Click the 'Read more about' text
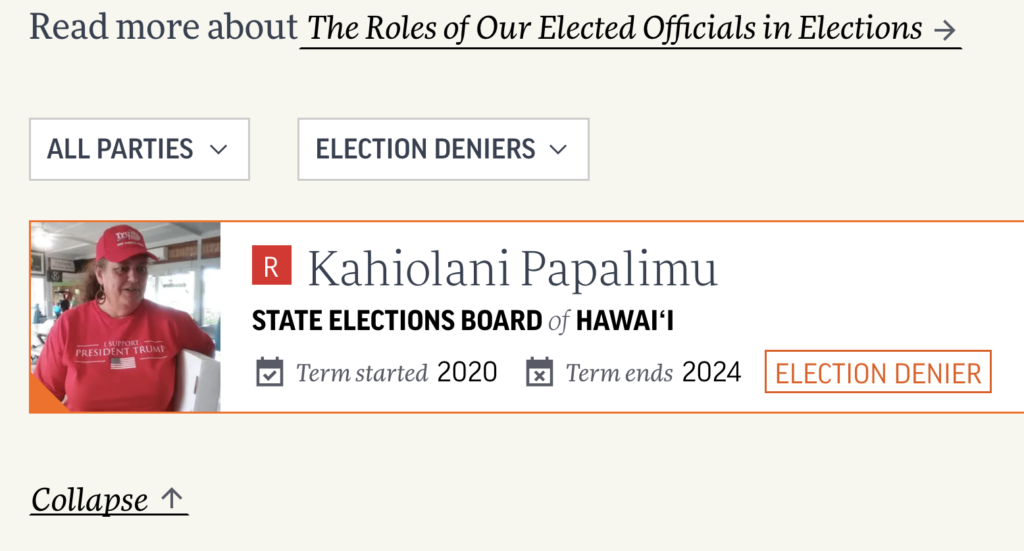This screenshot has width=1024, height=551. point(163,28)
